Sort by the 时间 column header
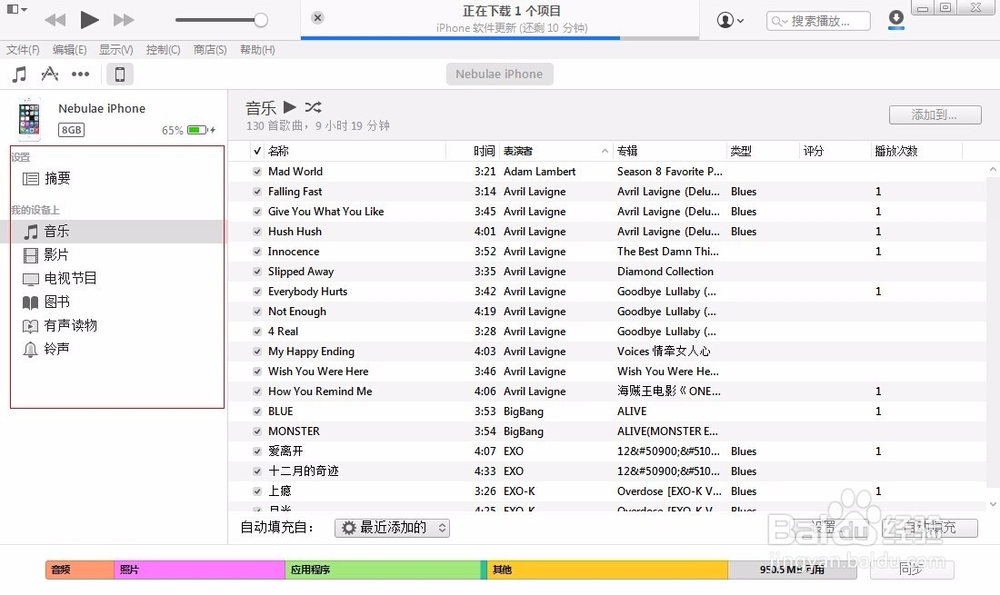 [x=484, y=151]
